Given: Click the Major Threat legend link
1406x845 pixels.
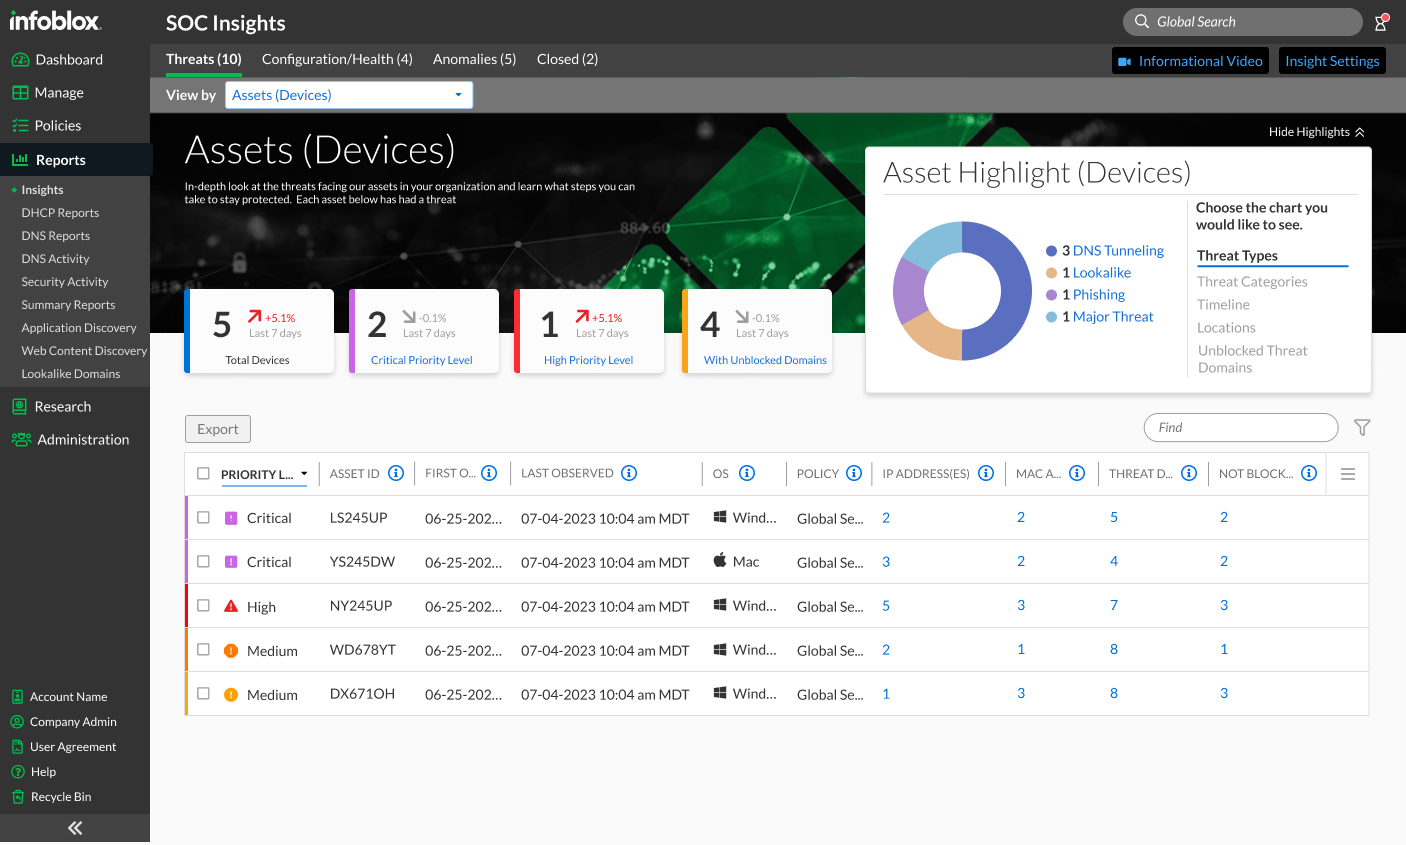Looking at the screenshot, I should click(x=1113, y=317).
